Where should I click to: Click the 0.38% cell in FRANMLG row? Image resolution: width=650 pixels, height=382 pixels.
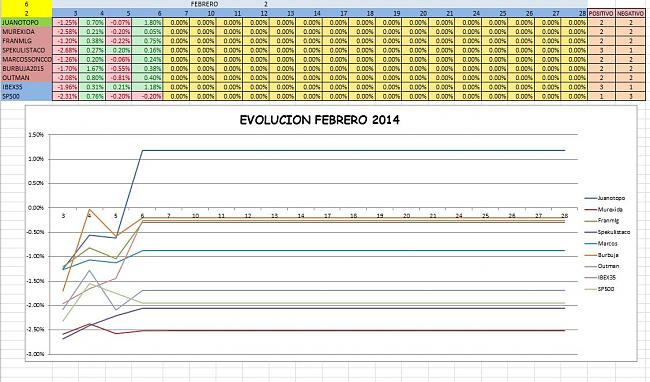[92, 41]
